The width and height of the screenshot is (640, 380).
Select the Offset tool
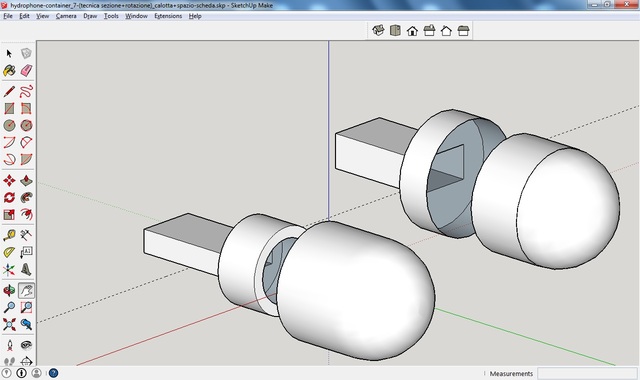coord(26,214)
